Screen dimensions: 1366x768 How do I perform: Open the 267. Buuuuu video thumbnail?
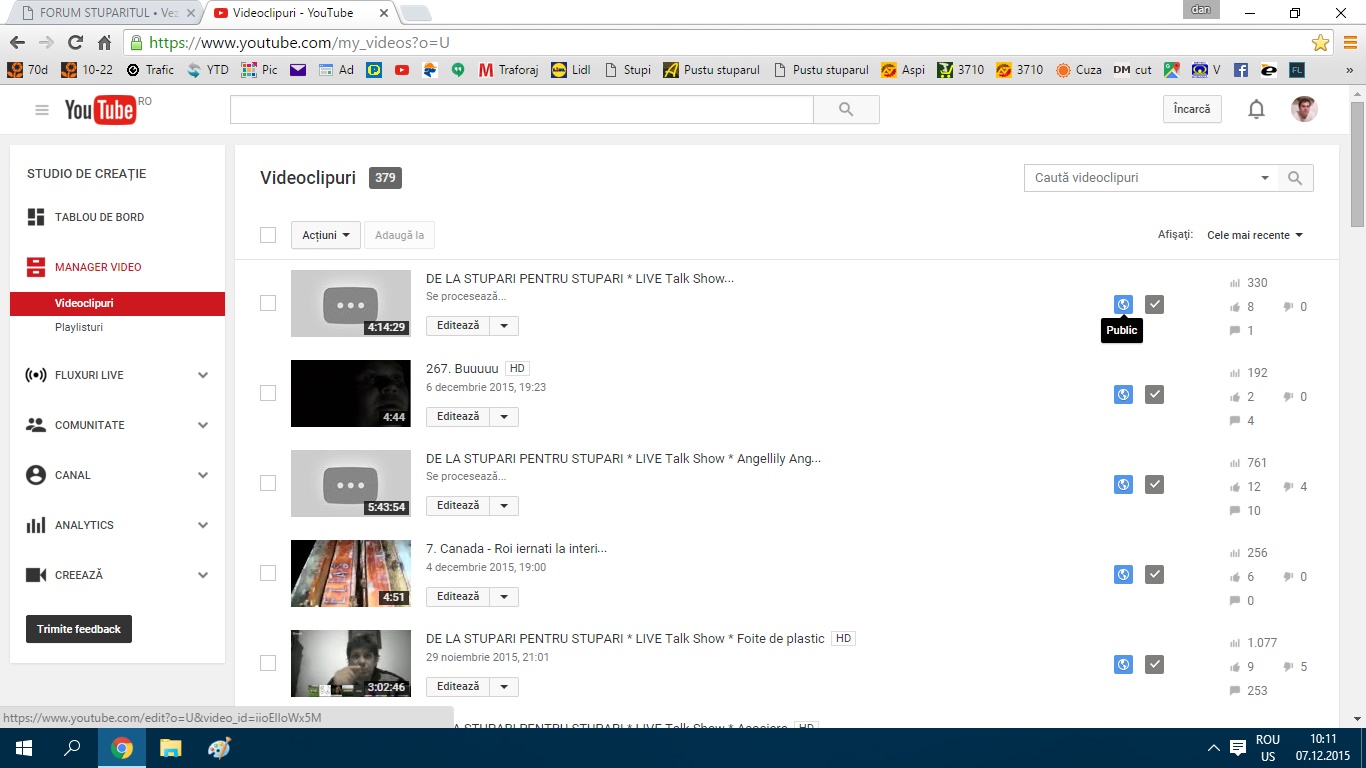[351, 393]
